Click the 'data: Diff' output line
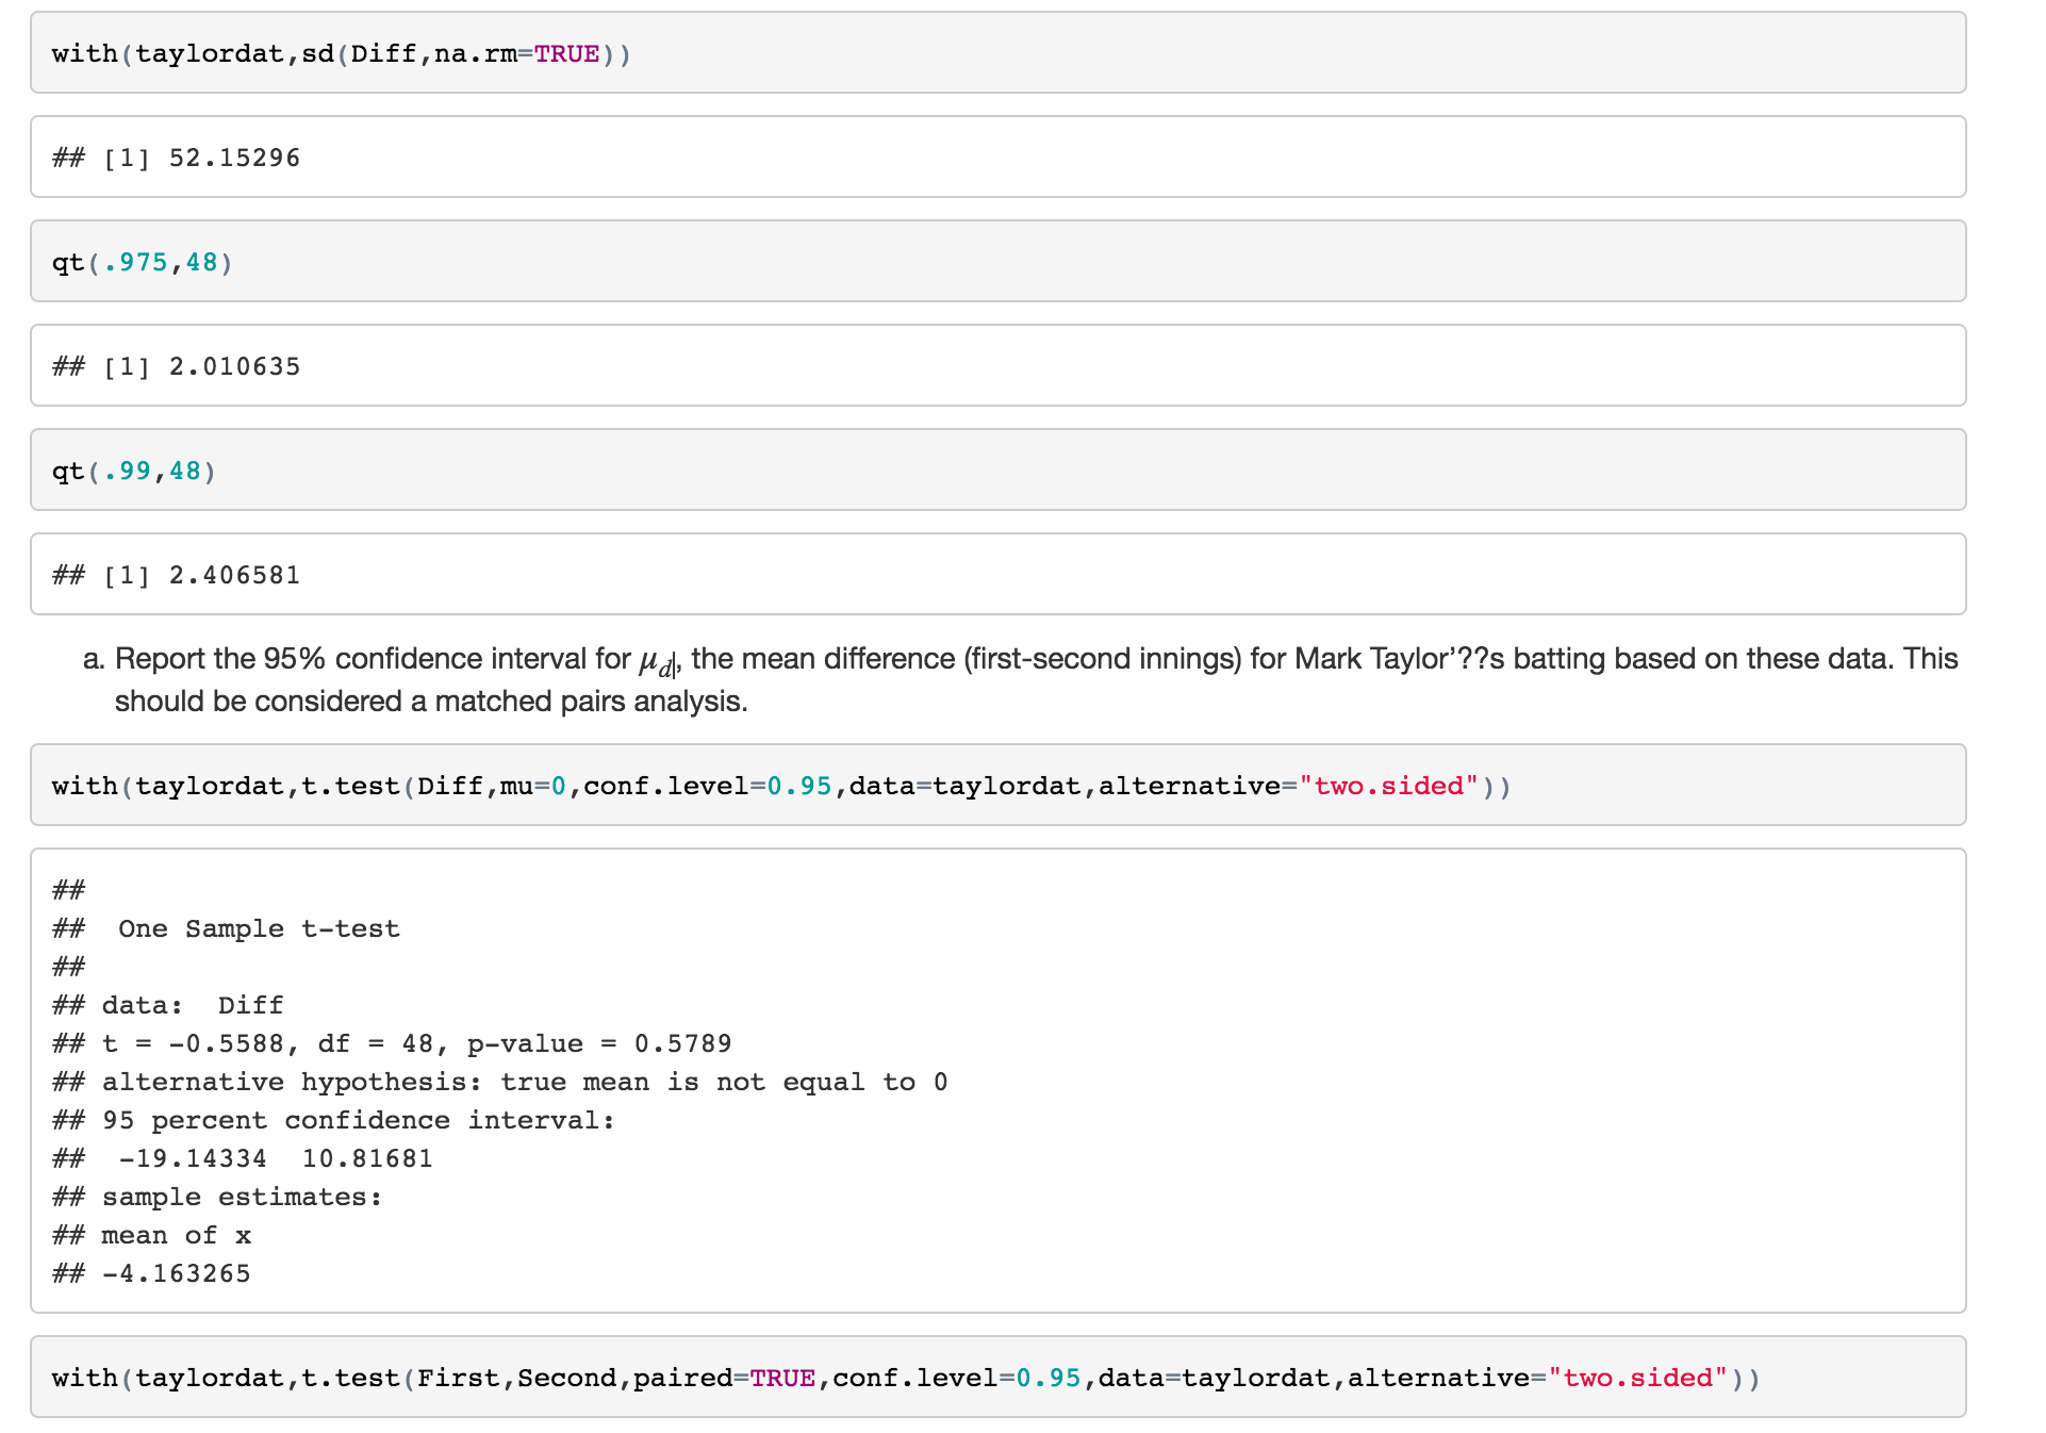This screenshot has height=1433, width=2046. pyautogui.click(x=192, y=1005)
